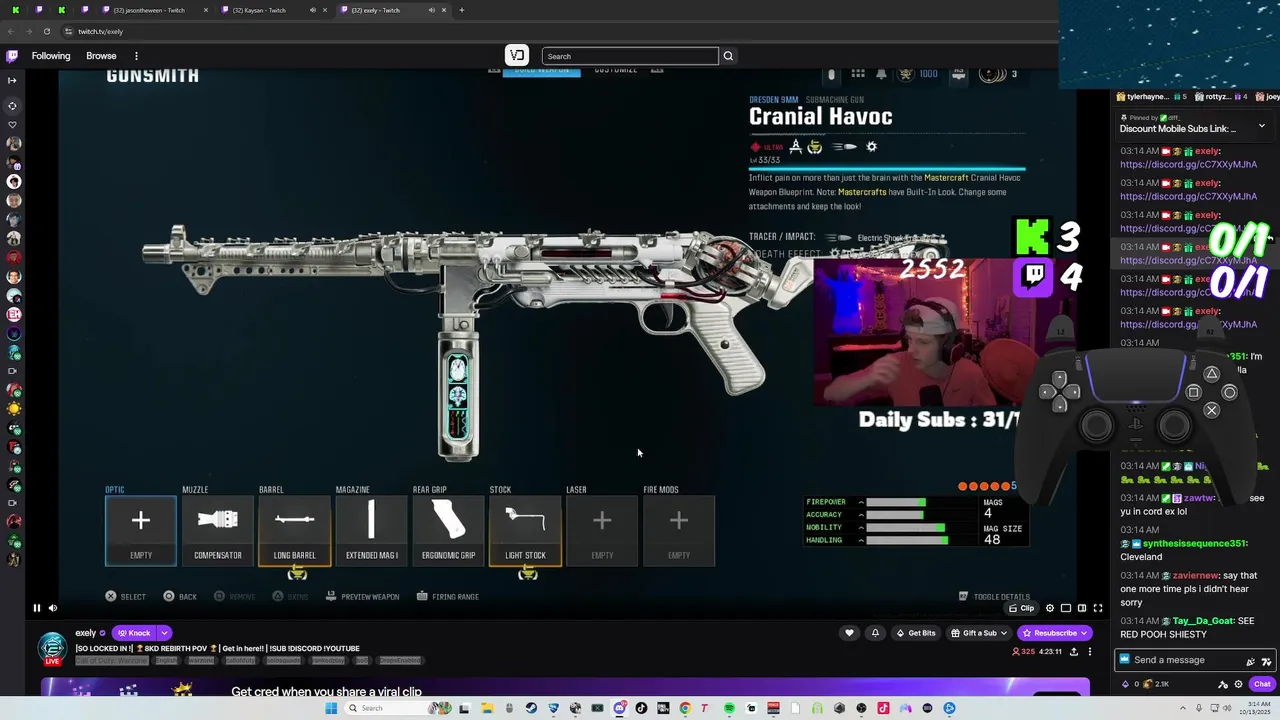
Task: Click the browser back arrow
Action: [12, 31]
